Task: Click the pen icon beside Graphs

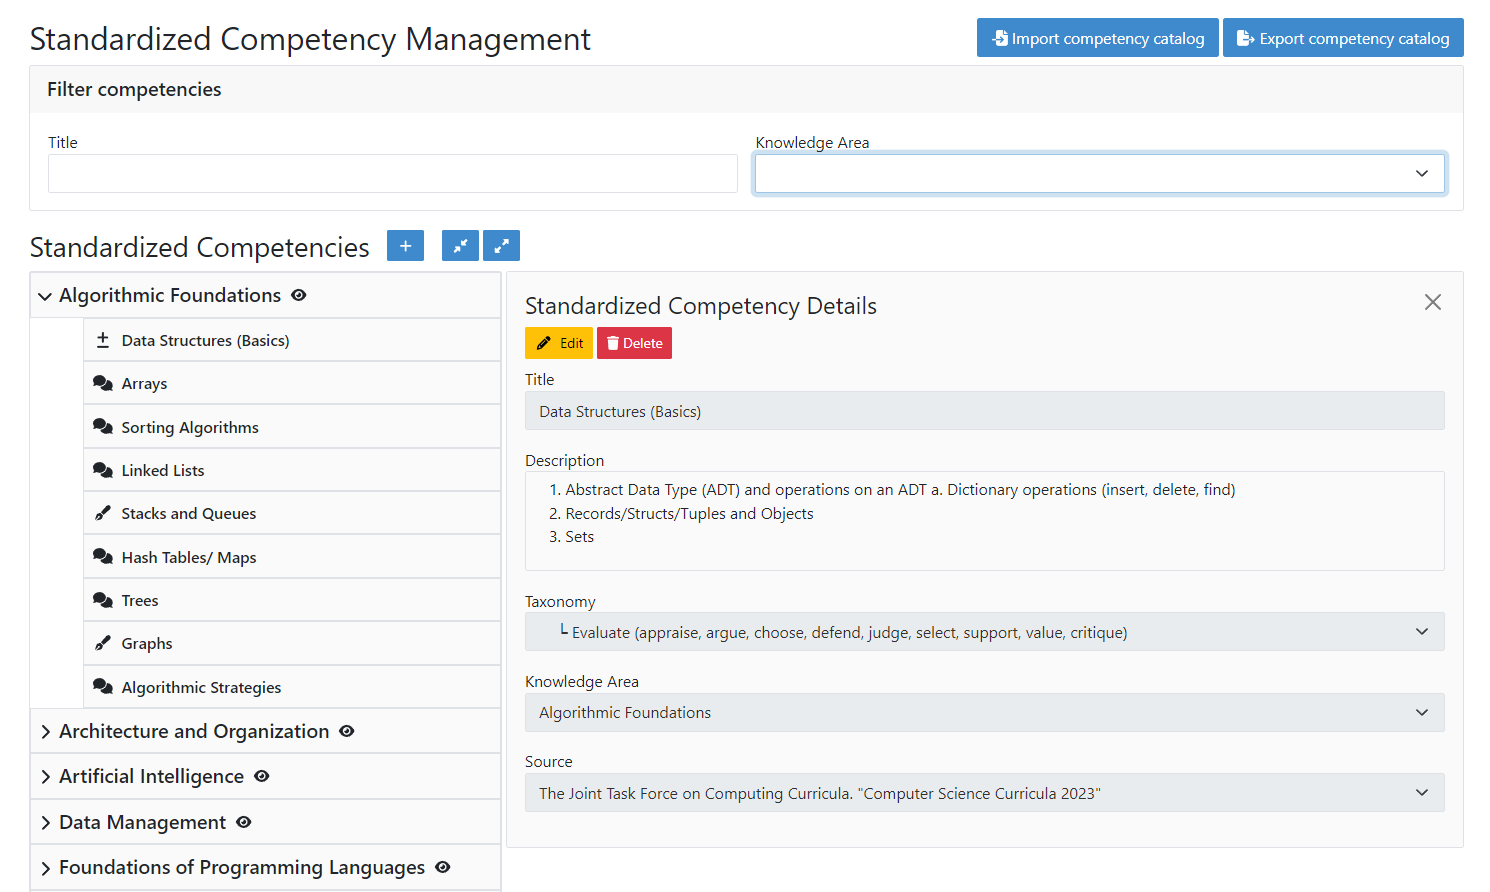Action: coord(101,642)
